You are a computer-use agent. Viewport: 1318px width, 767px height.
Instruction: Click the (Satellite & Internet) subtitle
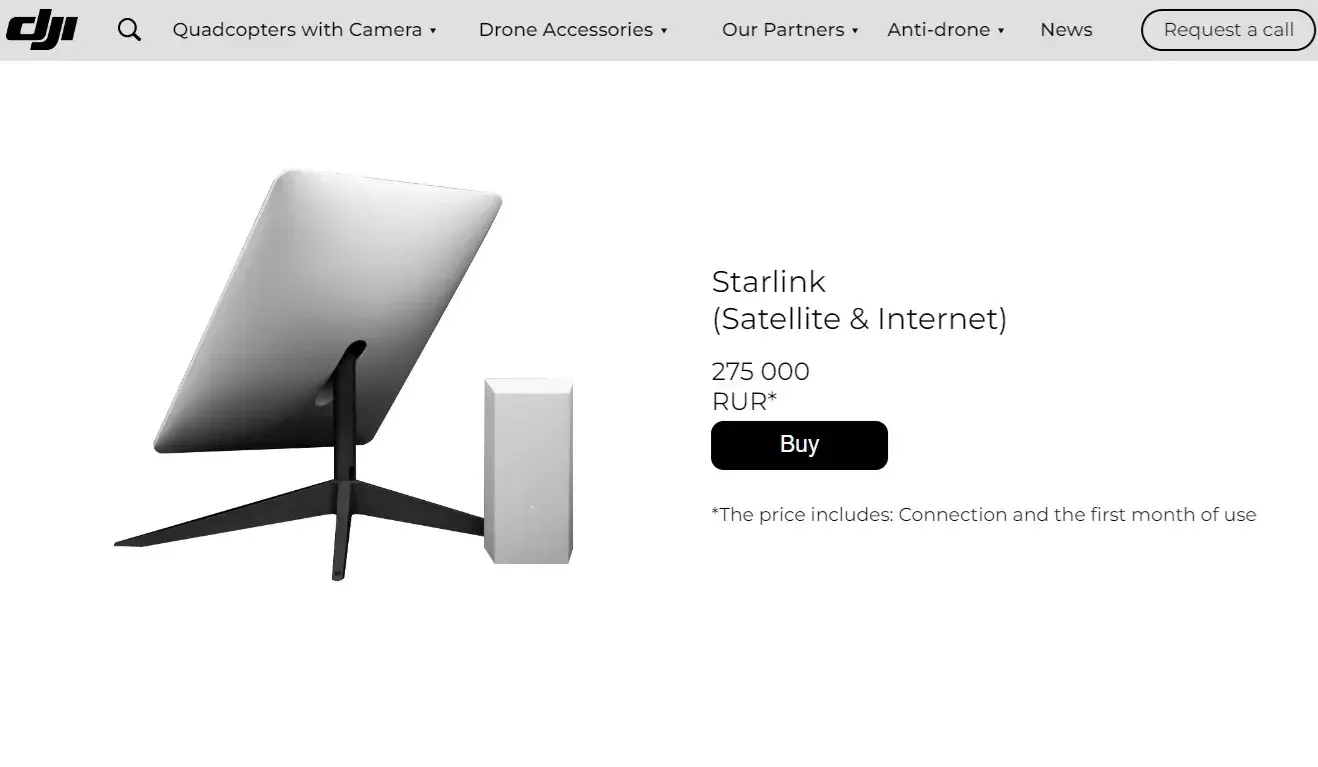coord(859,319)
